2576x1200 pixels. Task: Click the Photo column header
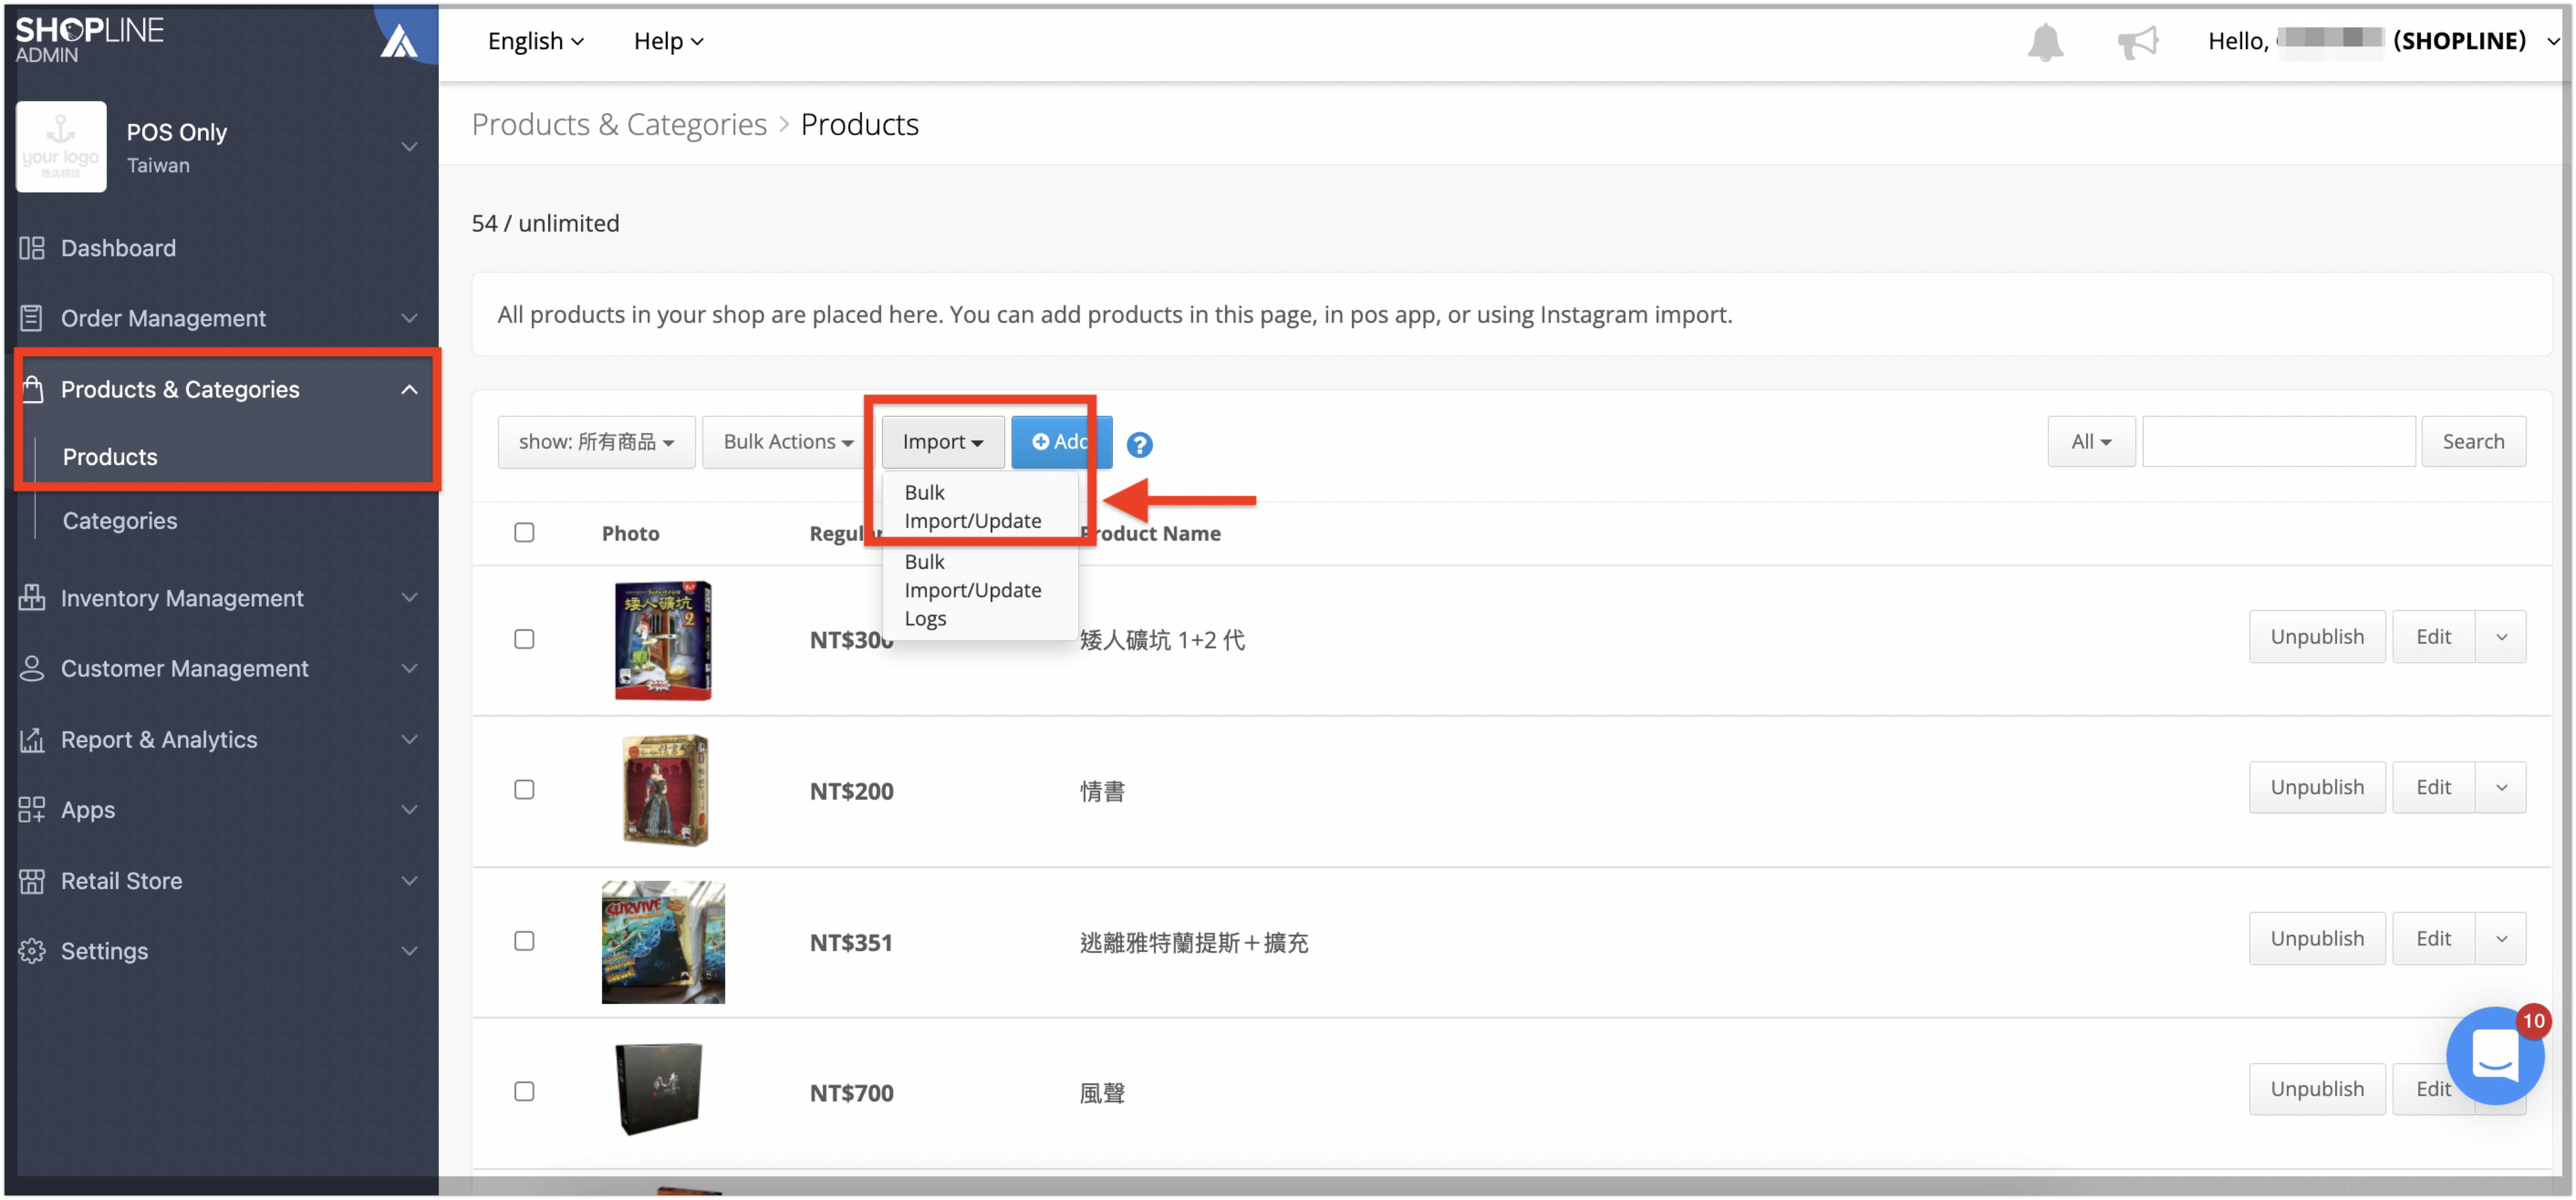(630, 534)
